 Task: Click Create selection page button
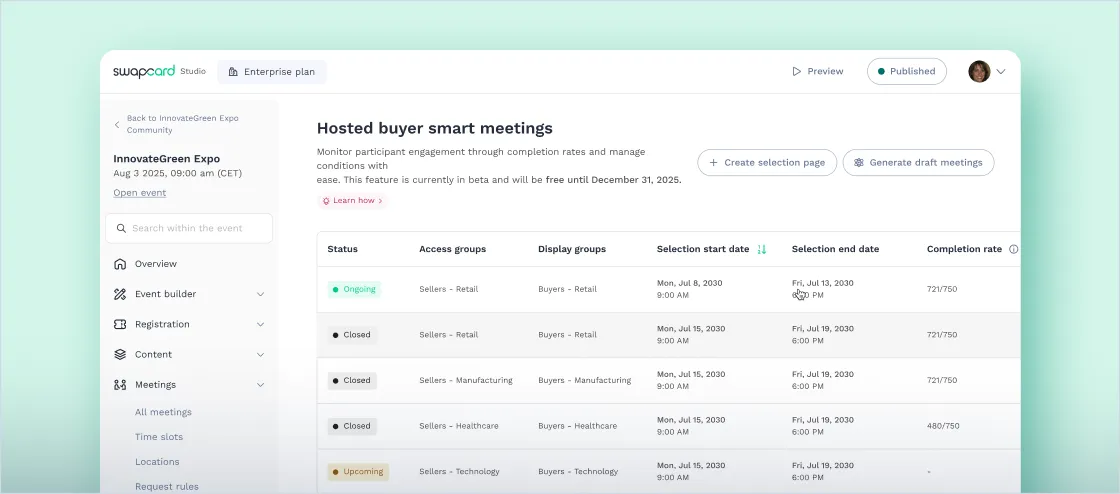767,163
